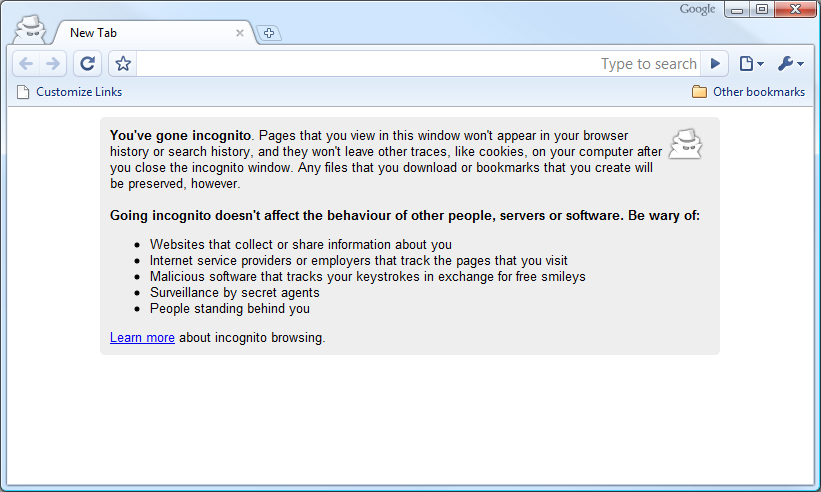The width and height of the screenshot is (821, 492).
Task: Click the Back navigation arrow
Action: [27, 64]
